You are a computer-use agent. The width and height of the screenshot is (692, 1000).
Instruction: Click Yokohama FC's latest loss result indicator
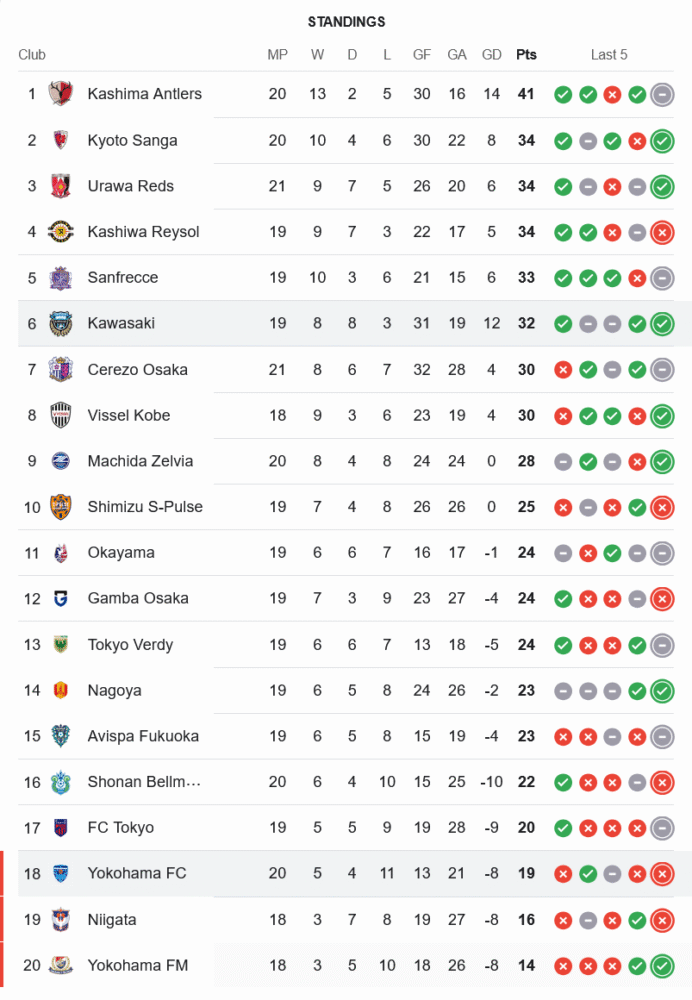(x=662, y=874)
